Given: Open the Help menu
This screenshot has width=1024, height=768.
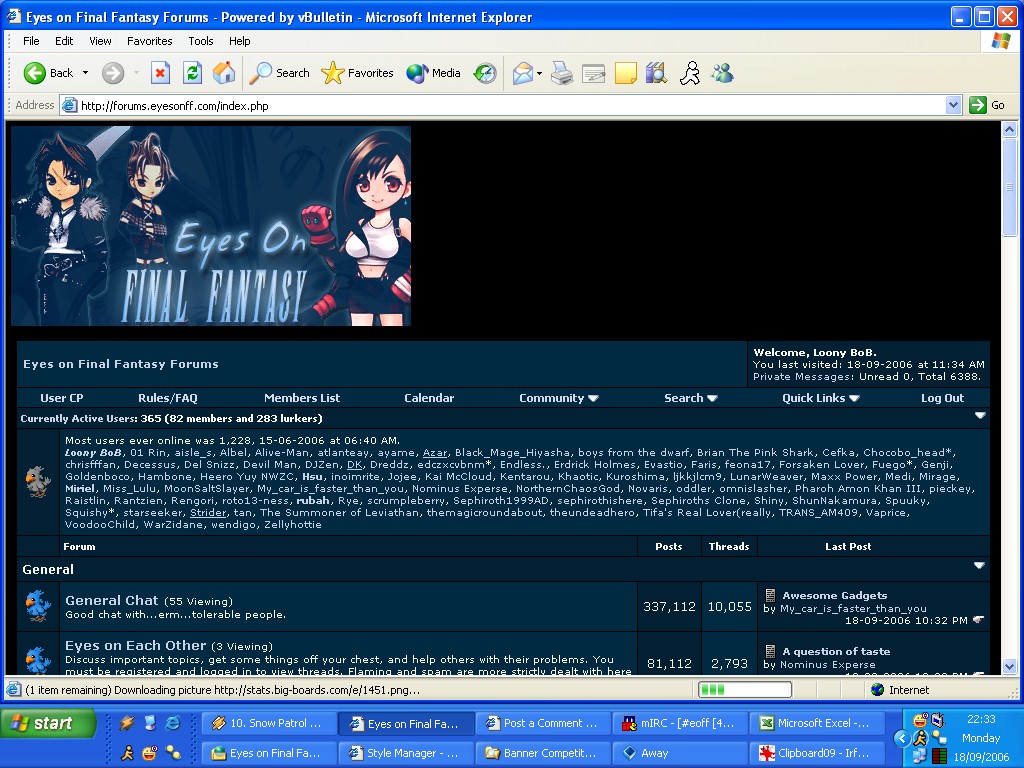Looking at the screenshot, I should (x=239, y=40).
